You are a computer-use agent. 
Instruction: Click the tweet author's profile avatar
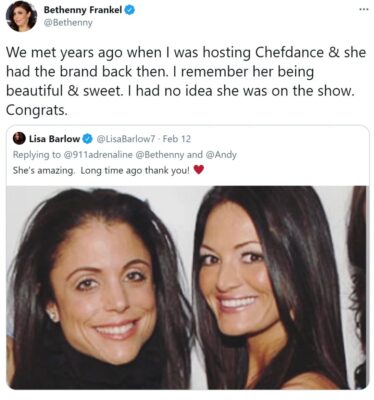(x=21, y=16)
